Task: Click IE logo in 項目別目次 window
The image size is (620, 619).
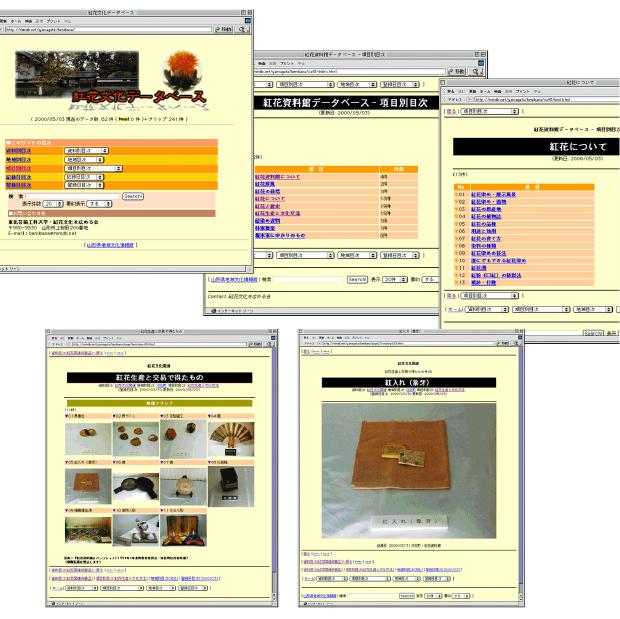Action: tap(481, 63)
